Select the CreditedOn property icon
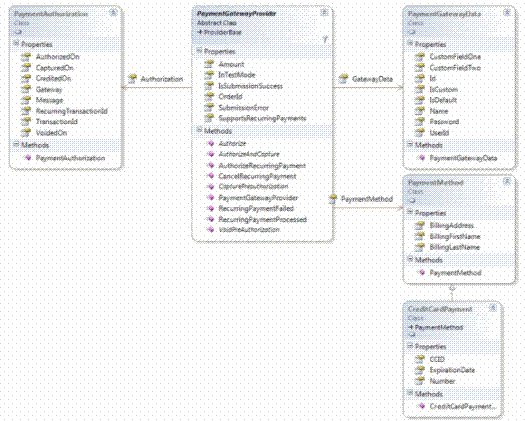 [x=26, y=78]
